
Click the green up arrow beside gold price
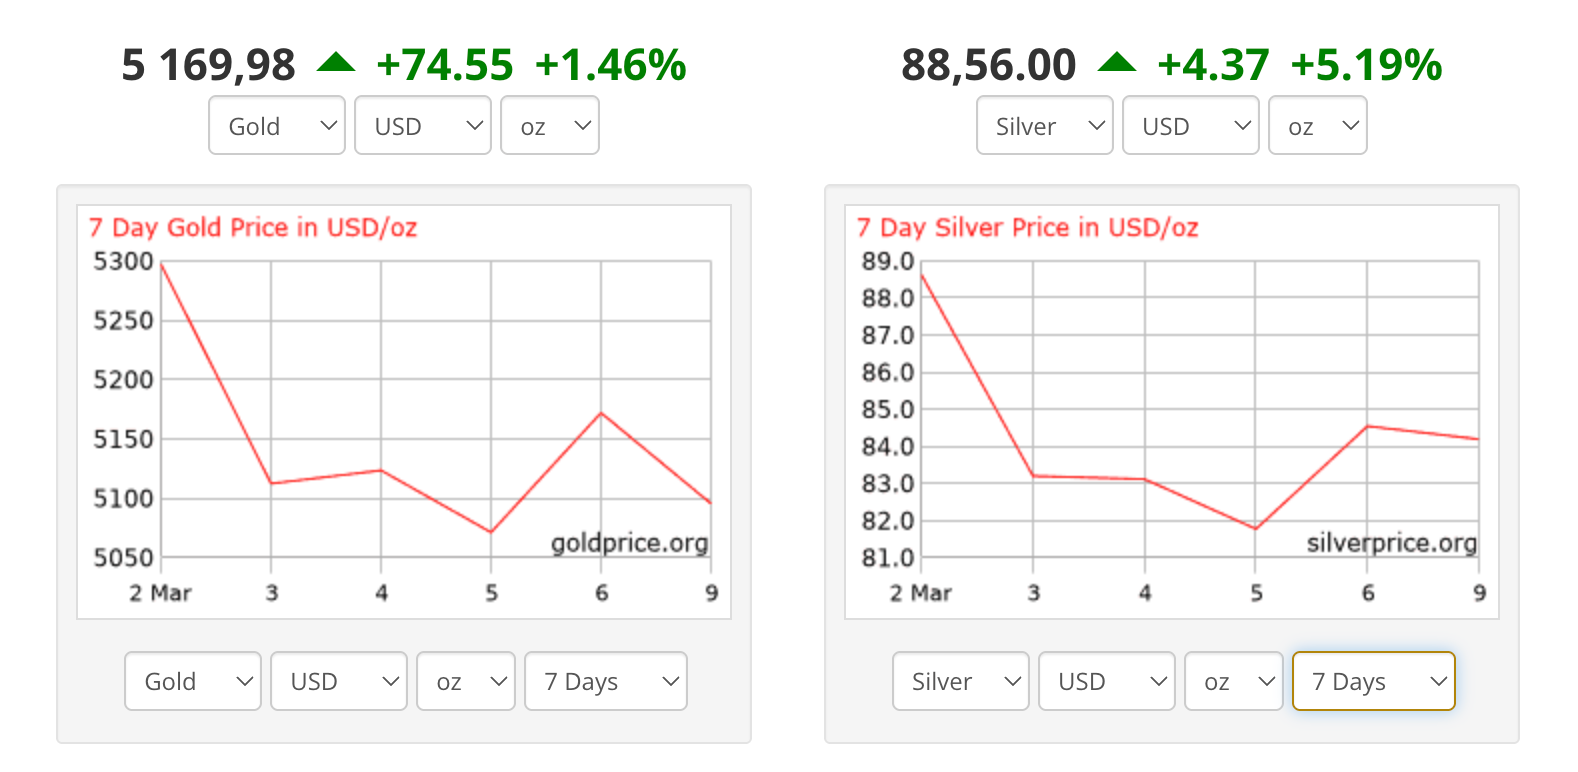tap(336, 64)
